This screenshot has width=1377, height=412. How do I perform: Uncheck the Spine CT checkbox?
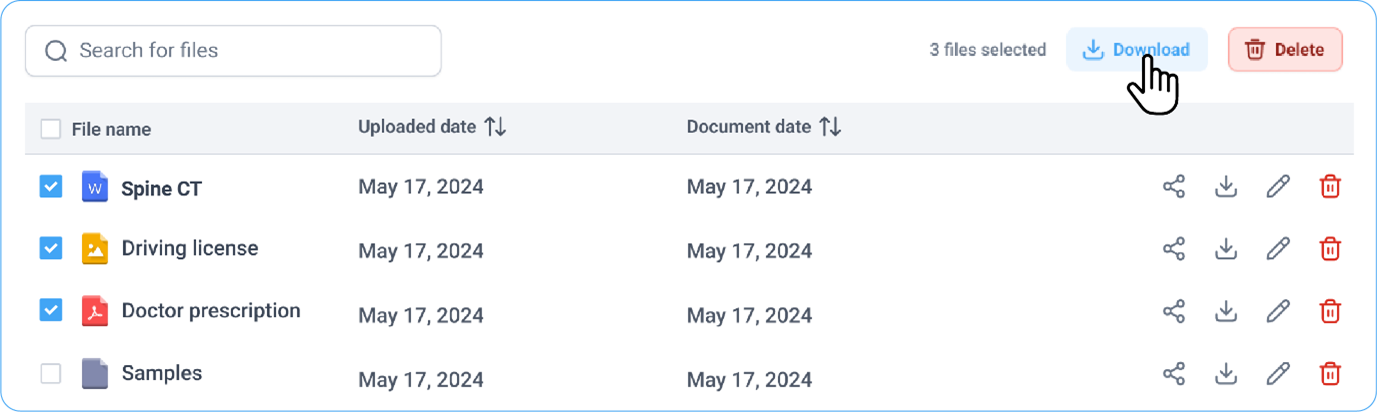click(51, 187)
